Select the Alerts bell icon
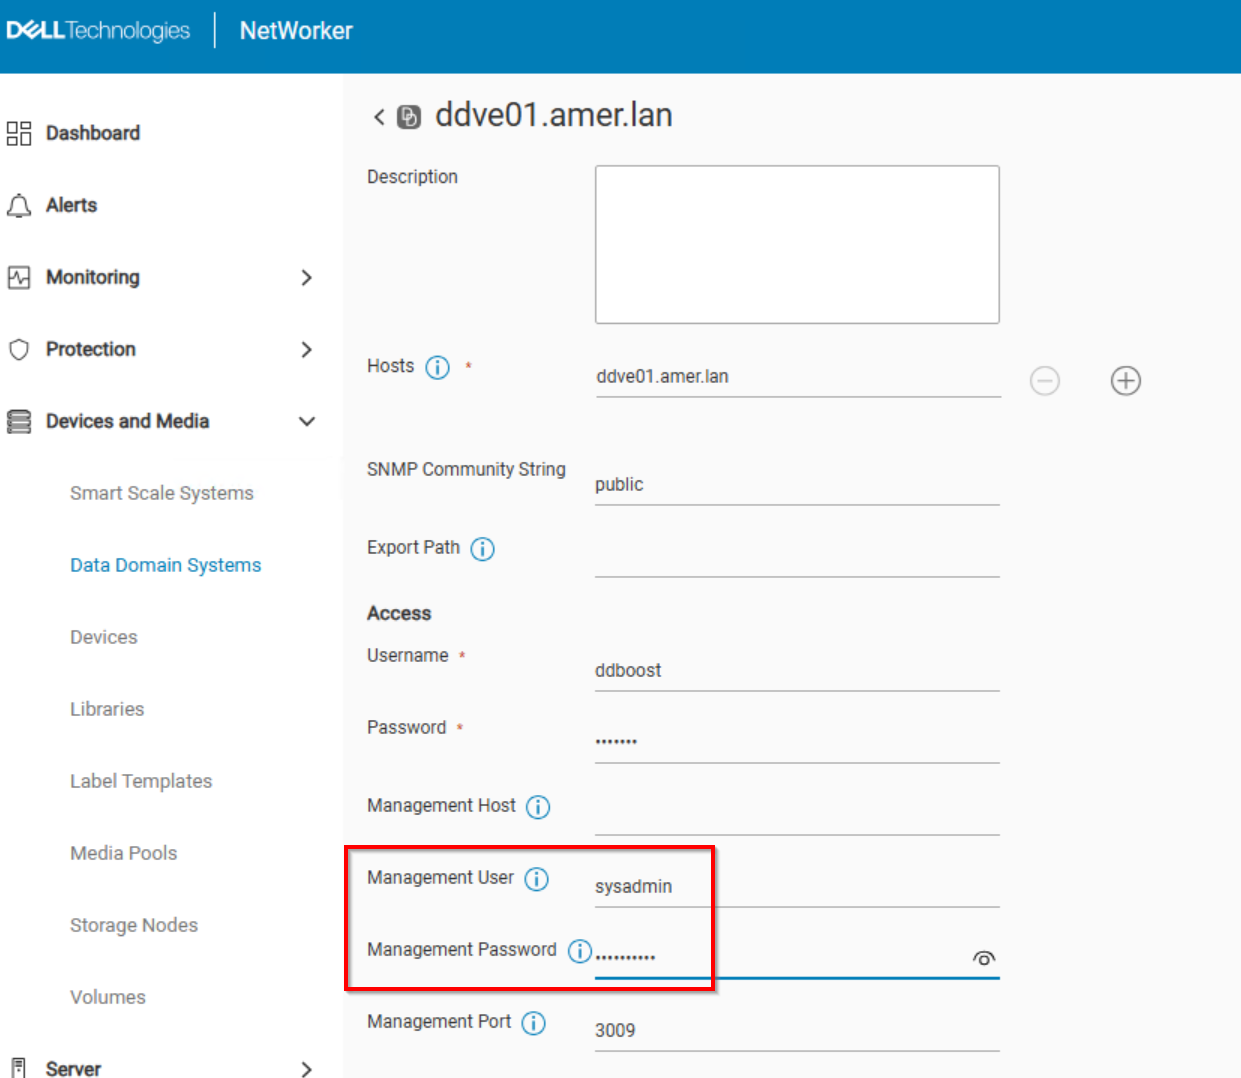The width and height of the screenshot is (1241, 1078). click(x=18, y=204)
